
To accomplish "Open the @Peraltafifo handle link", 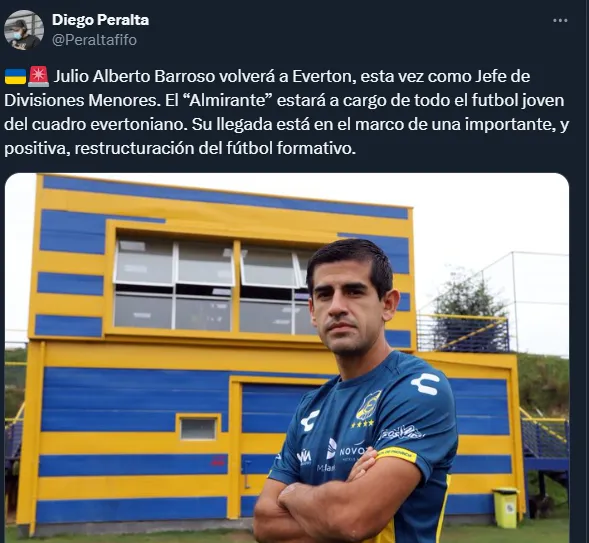I will (x=94, y=40).
